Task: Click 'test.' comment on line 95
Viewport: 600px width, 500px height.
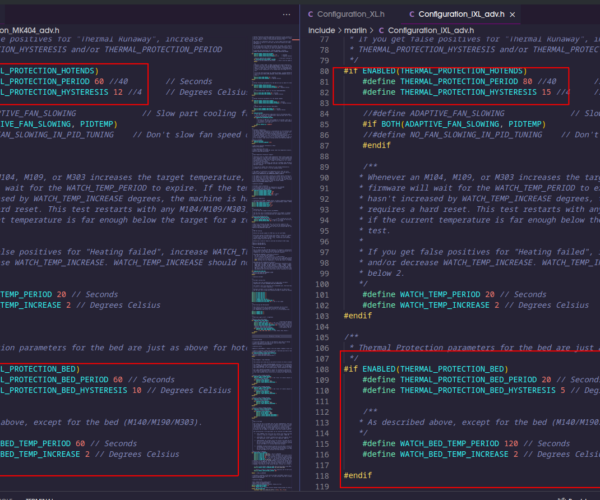Action: pos(379,231)
